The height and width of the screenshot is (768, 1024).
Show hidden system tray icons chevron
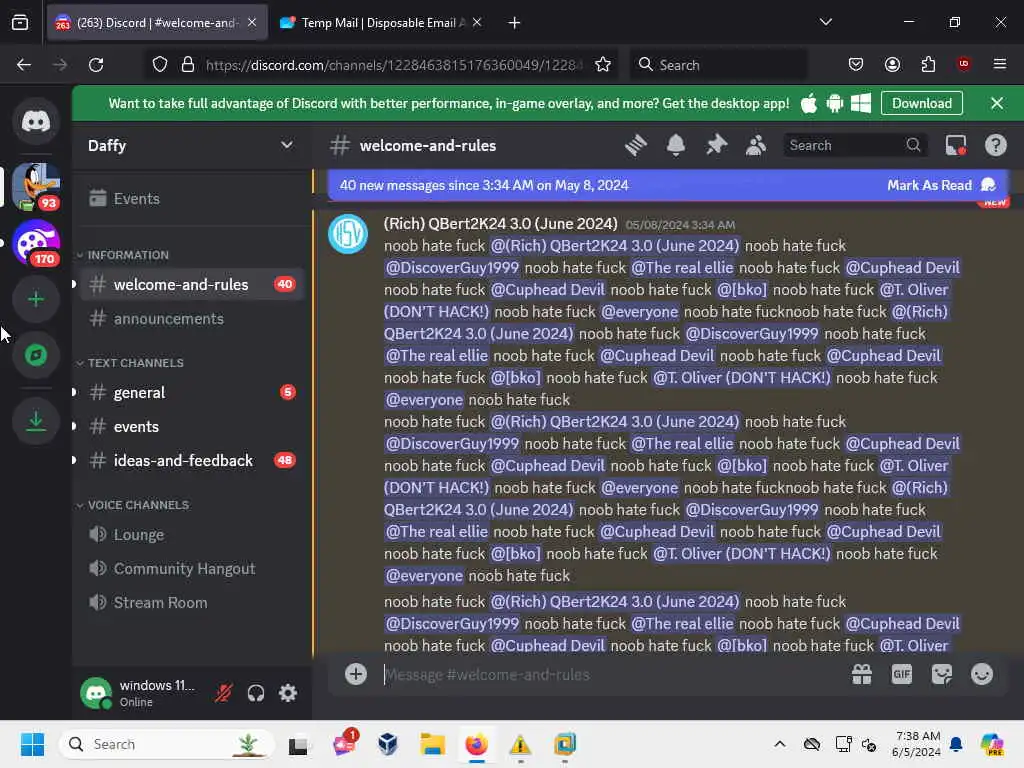pyautogui.click(x=780, y=744)
